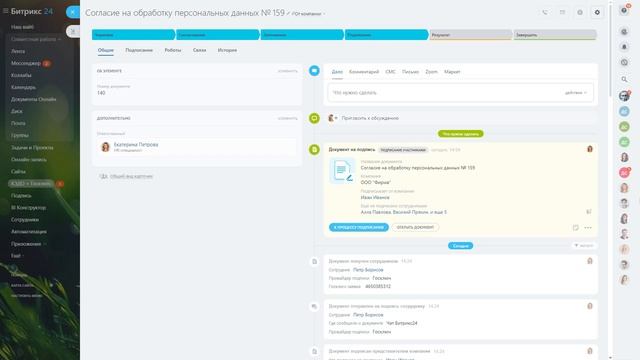Open Документы Онлайн in left menu
The image size is (640, 360).
point(33,99)
